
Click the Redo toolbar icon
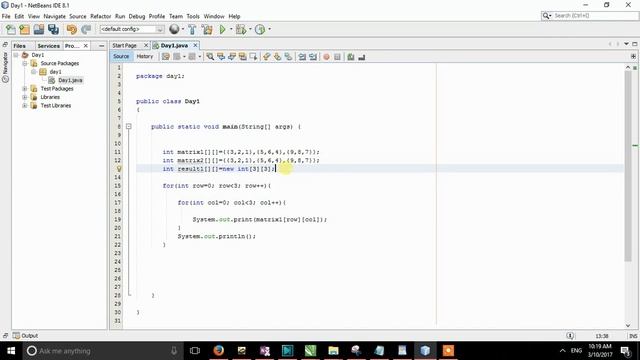coord(86,29)
